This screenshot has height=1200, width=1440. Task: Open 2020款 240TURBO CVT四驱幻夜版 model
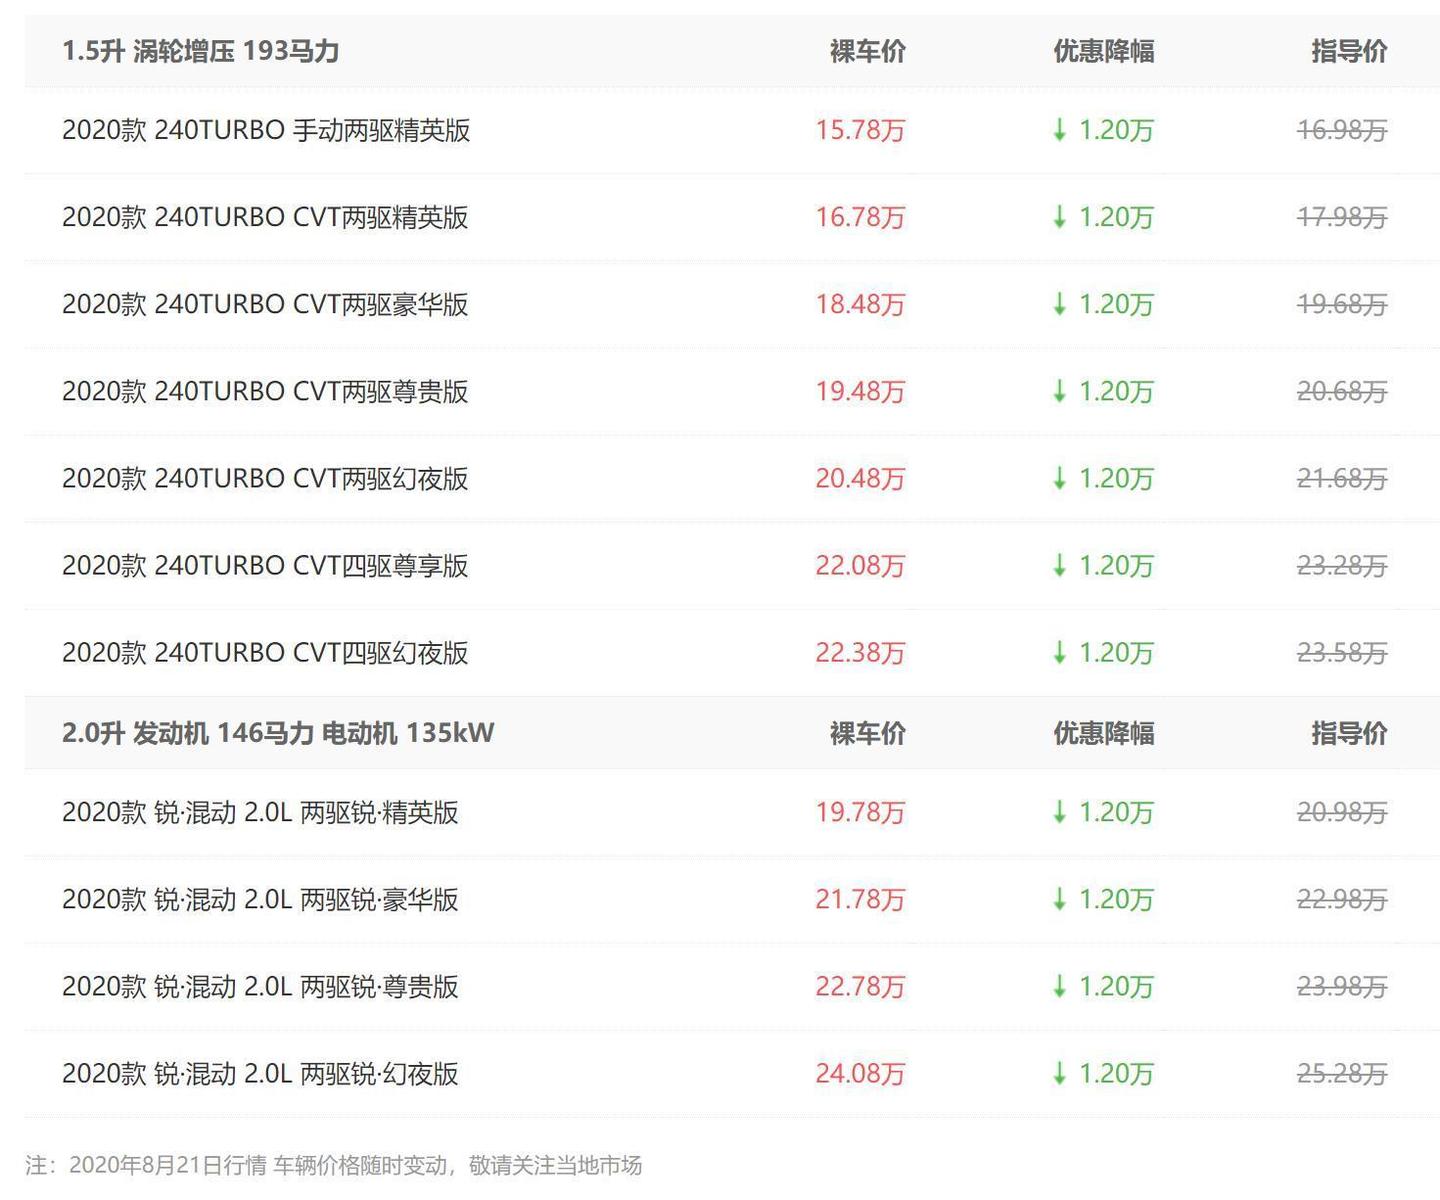(265, 653)
